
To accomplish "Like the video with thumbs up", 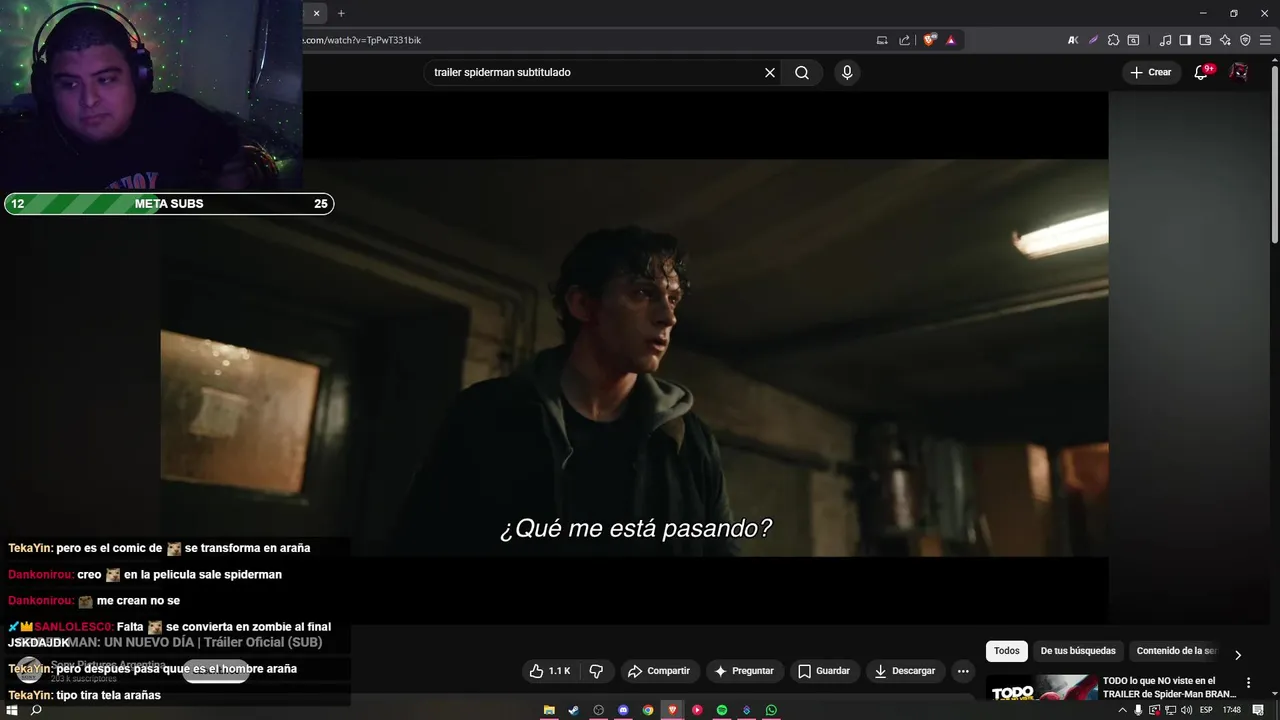I will [x=549, y=671].
